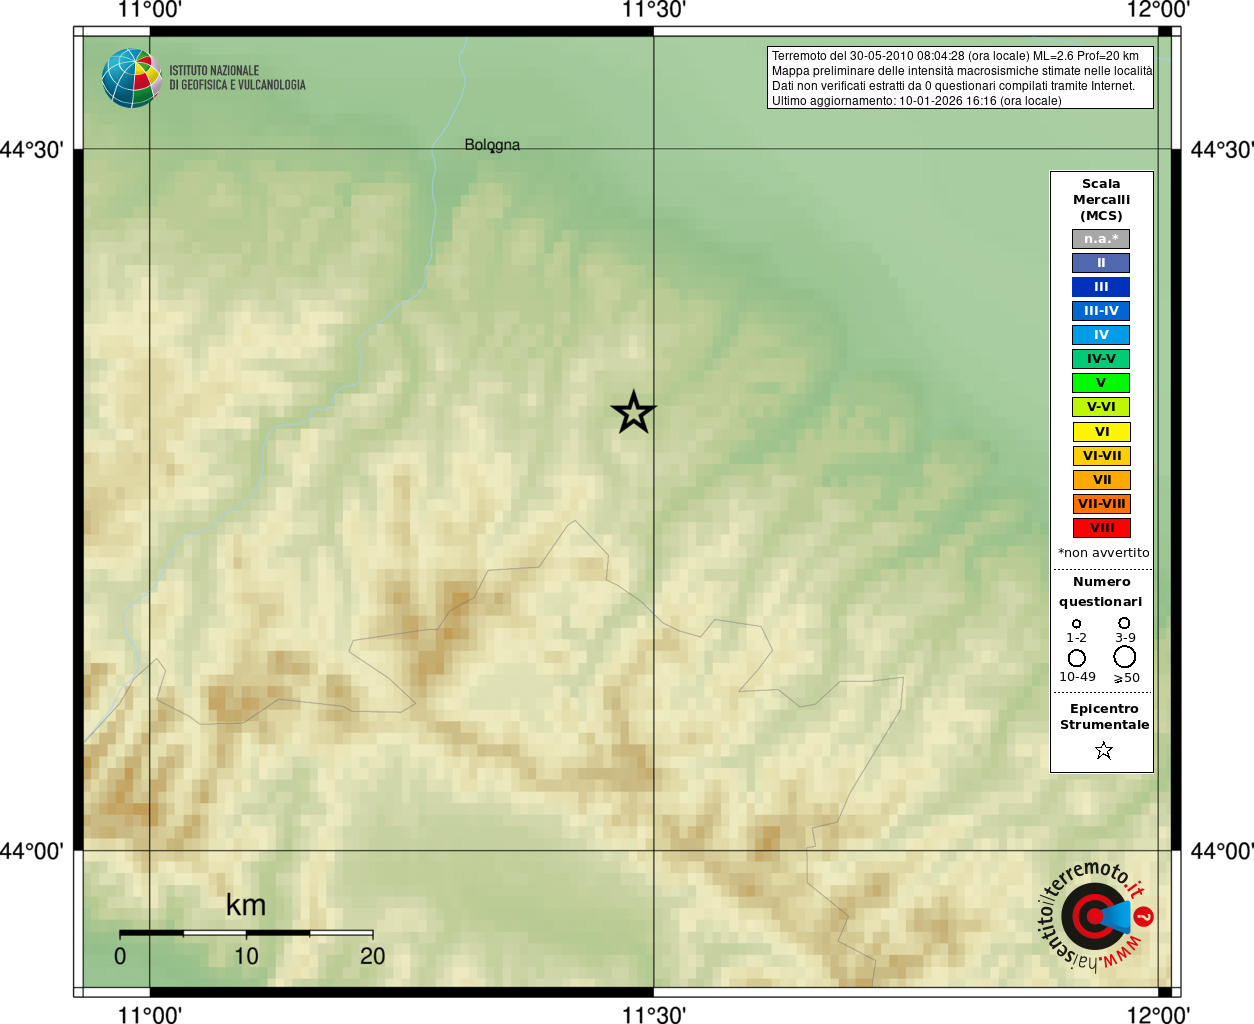Click the ≥50 questionnaires circle symbol

coord(1125,657)
